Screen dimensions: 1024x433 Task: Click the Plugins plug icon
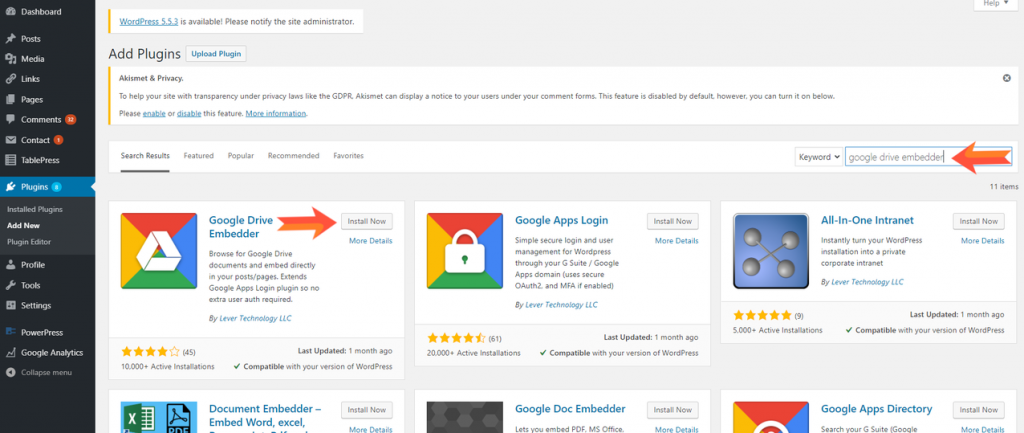[10, 187]
